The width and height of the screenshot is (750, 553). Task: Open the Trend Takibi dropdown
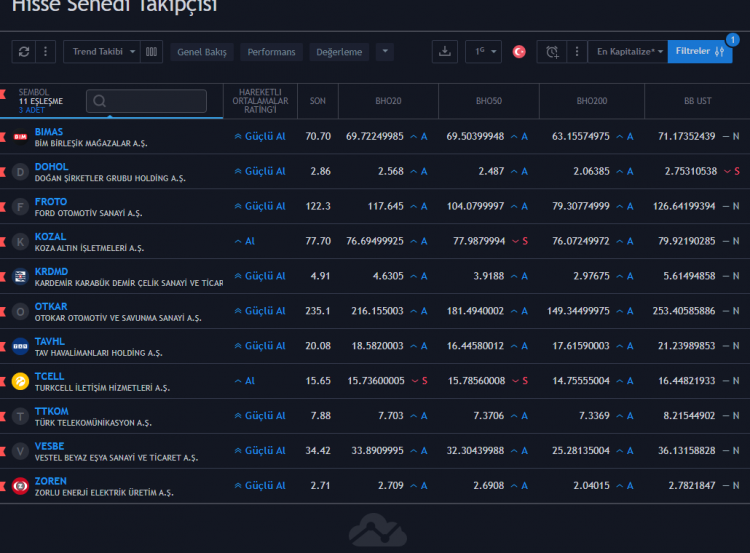pyautogui.click(x=102, y=52)
